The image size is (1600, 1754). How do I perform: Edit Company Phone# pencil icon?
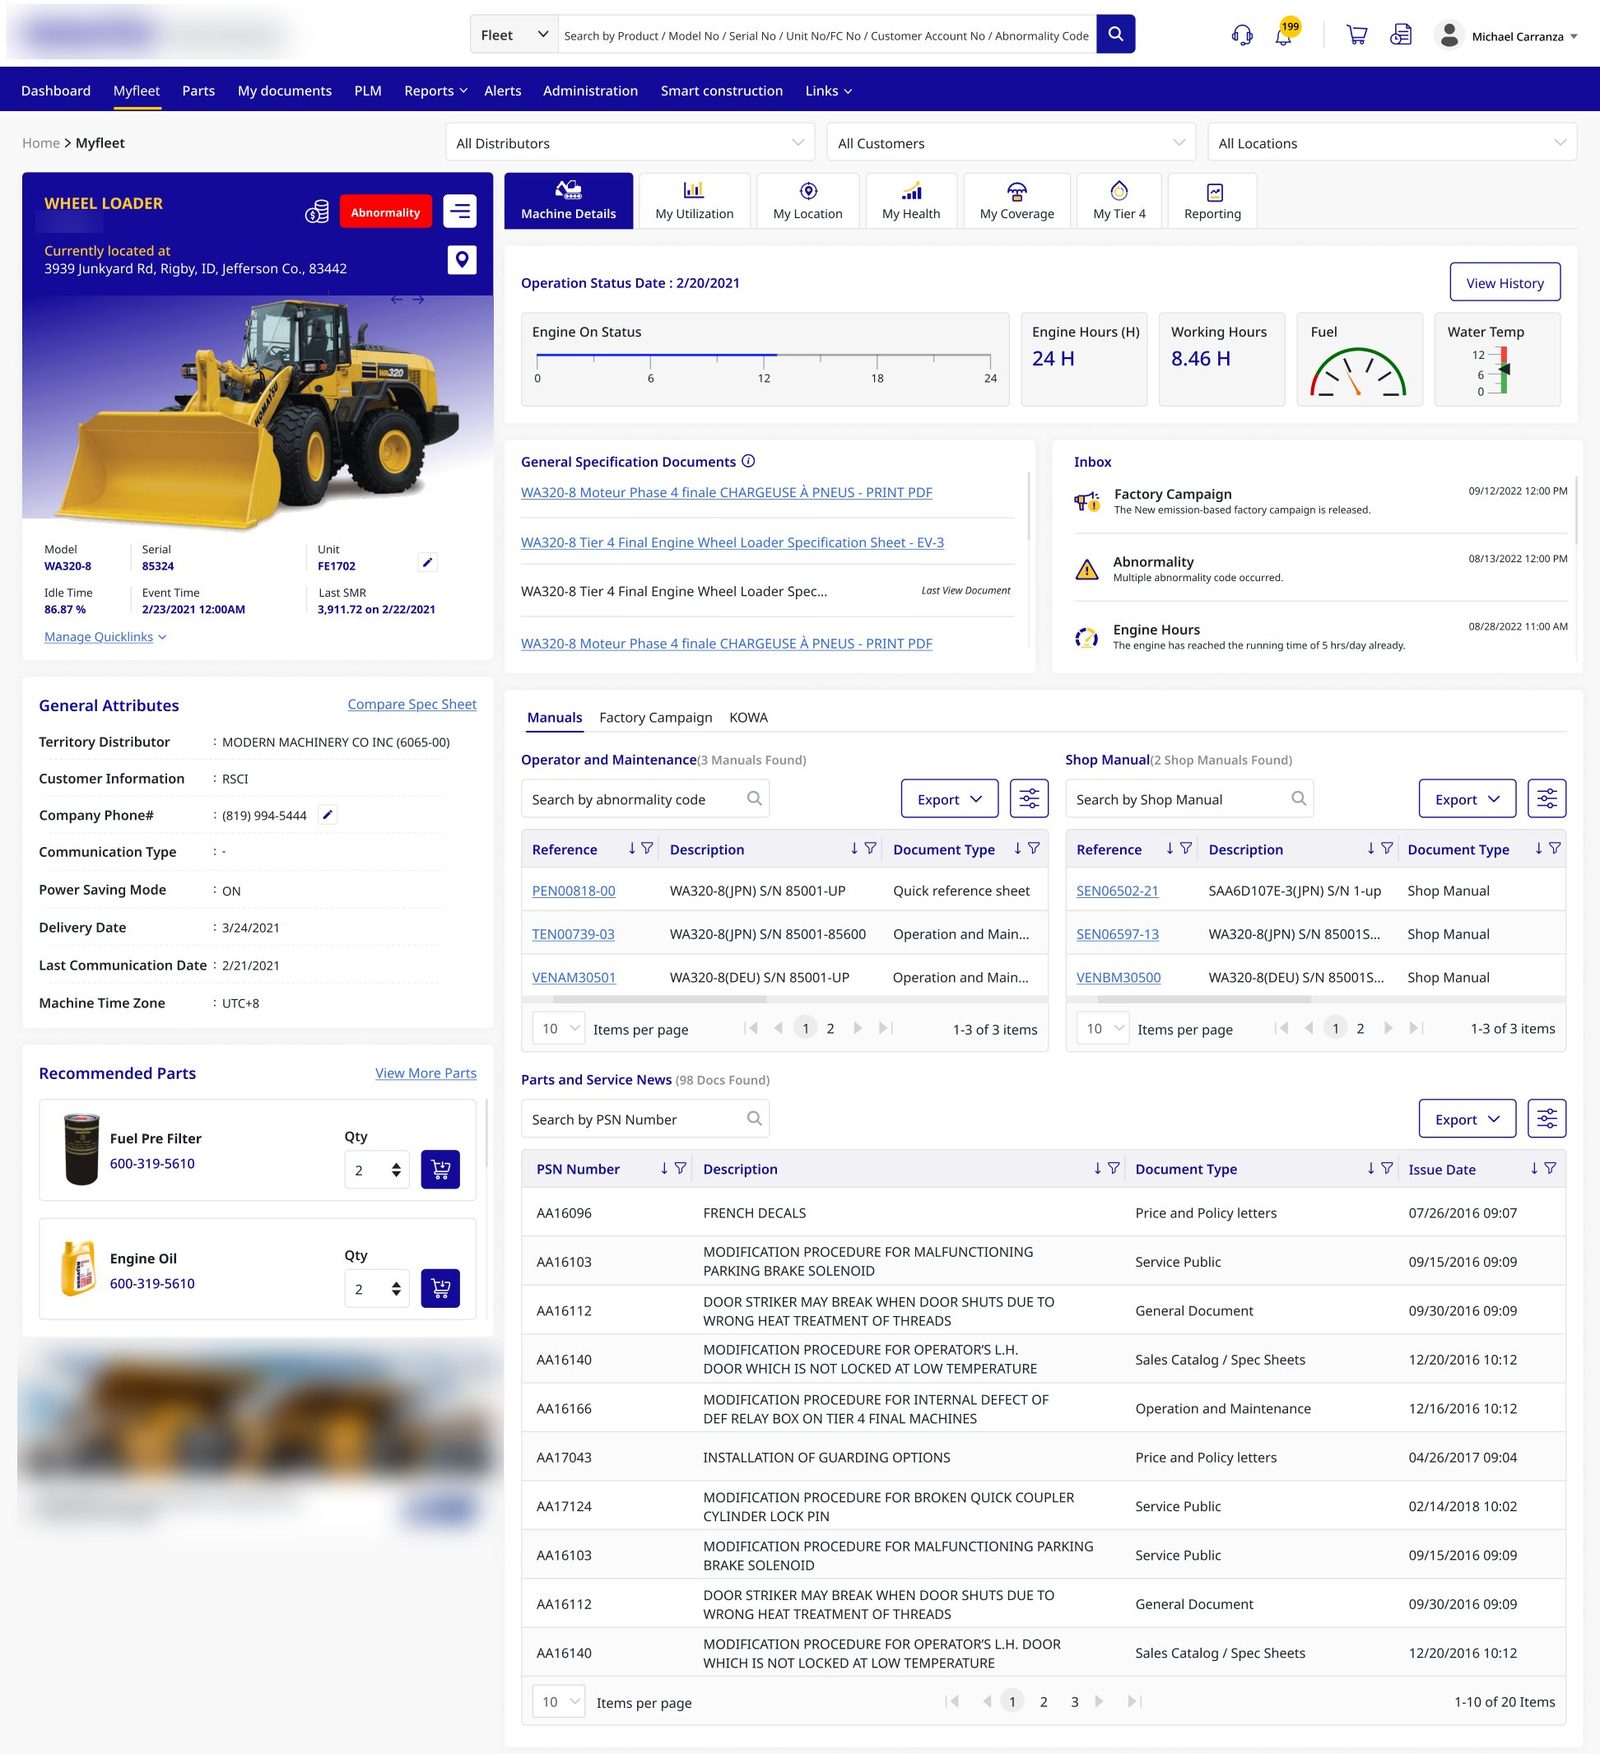click(327, 815)
